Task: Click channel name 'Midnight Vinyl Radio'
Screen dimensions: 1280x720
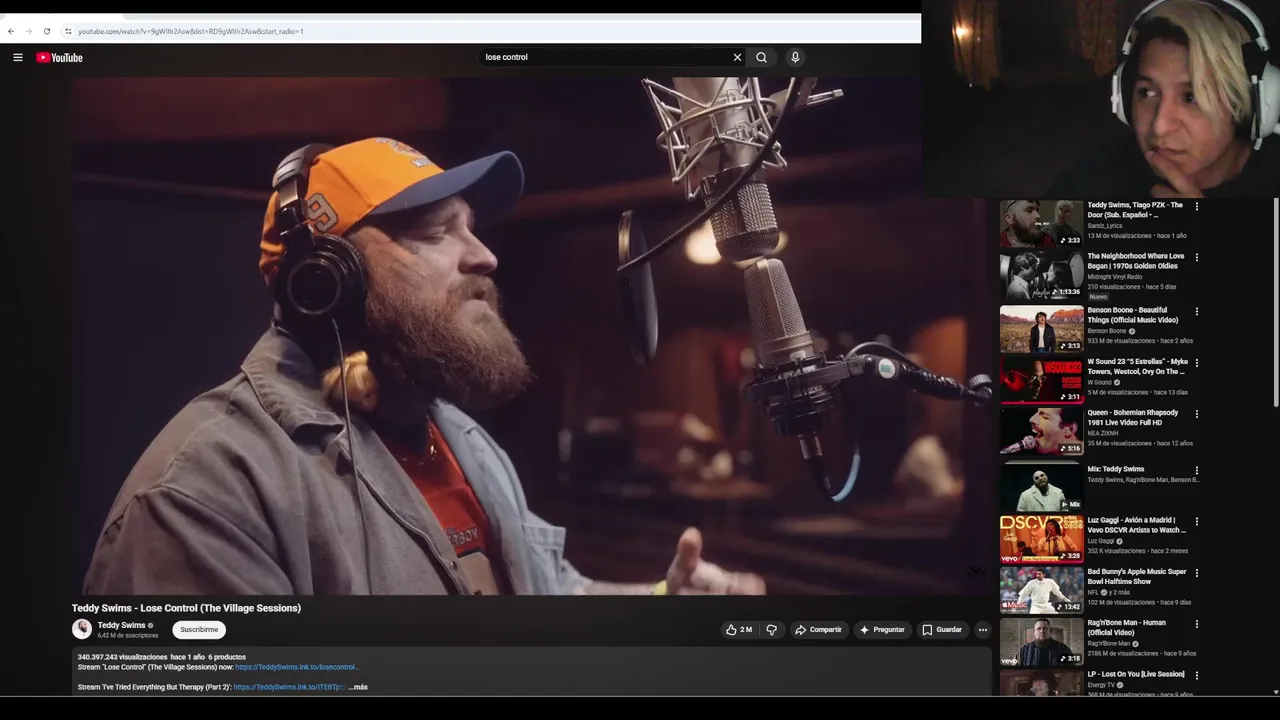Action: pyautogui.click(x=1115, y=277)
